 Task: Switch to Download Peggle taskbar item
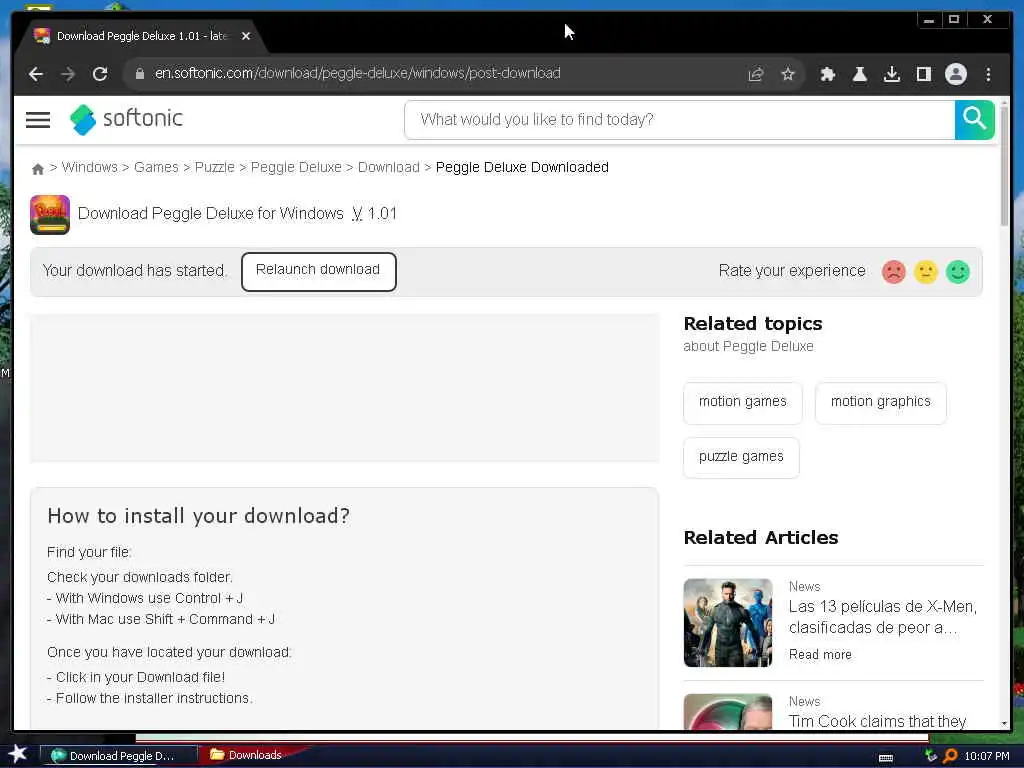pyautogui.click(x=118, y=756)
